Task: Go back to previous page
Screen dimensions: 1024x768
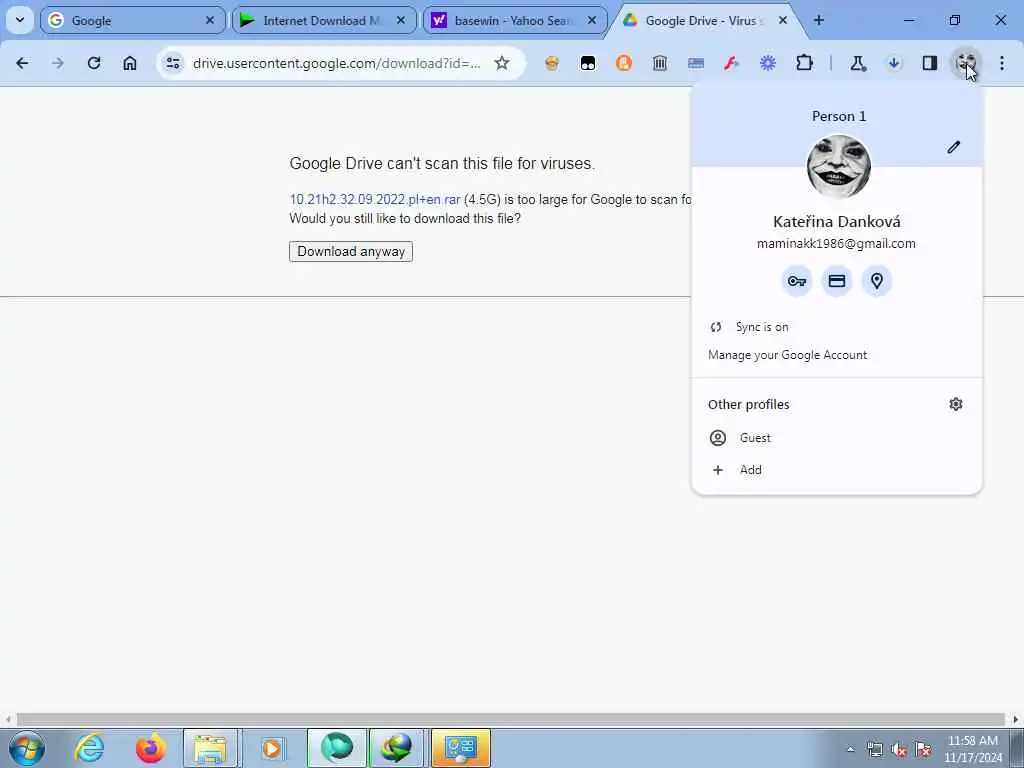Action: (x=22, y=63)
